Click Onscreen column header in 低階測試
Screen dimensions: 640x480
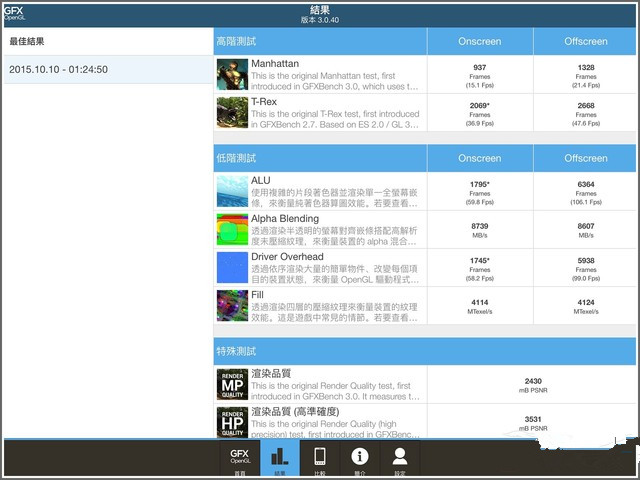pyautogui.click(x=480, y=158)
